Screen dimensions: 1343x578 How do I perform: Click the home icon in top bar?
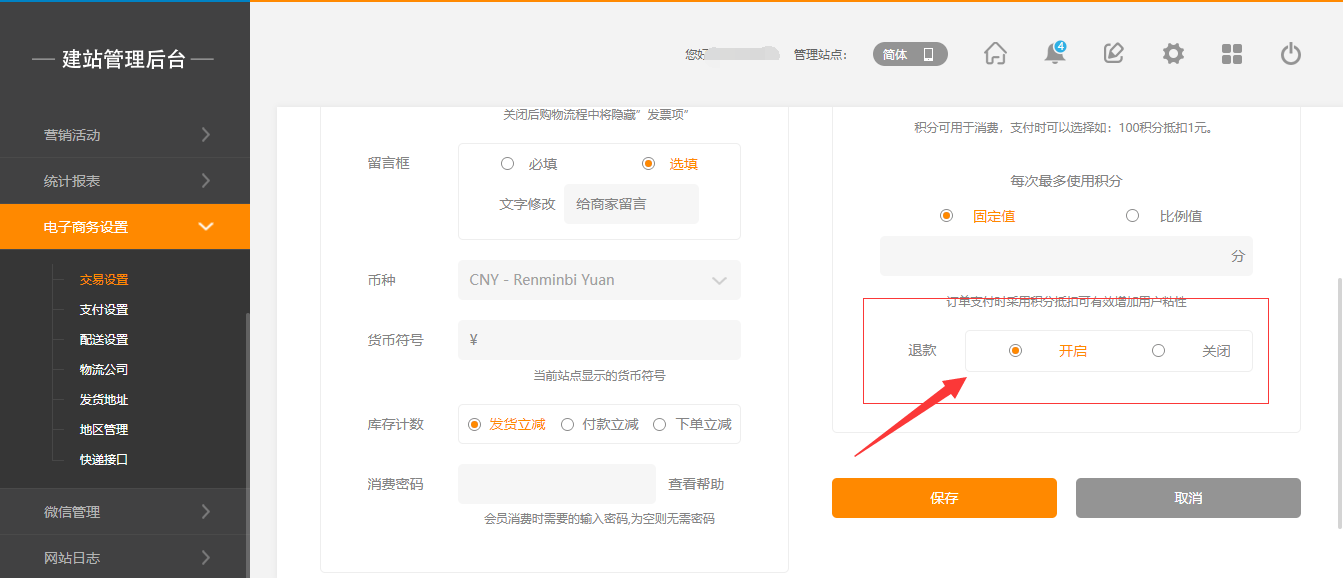[995, 54]
